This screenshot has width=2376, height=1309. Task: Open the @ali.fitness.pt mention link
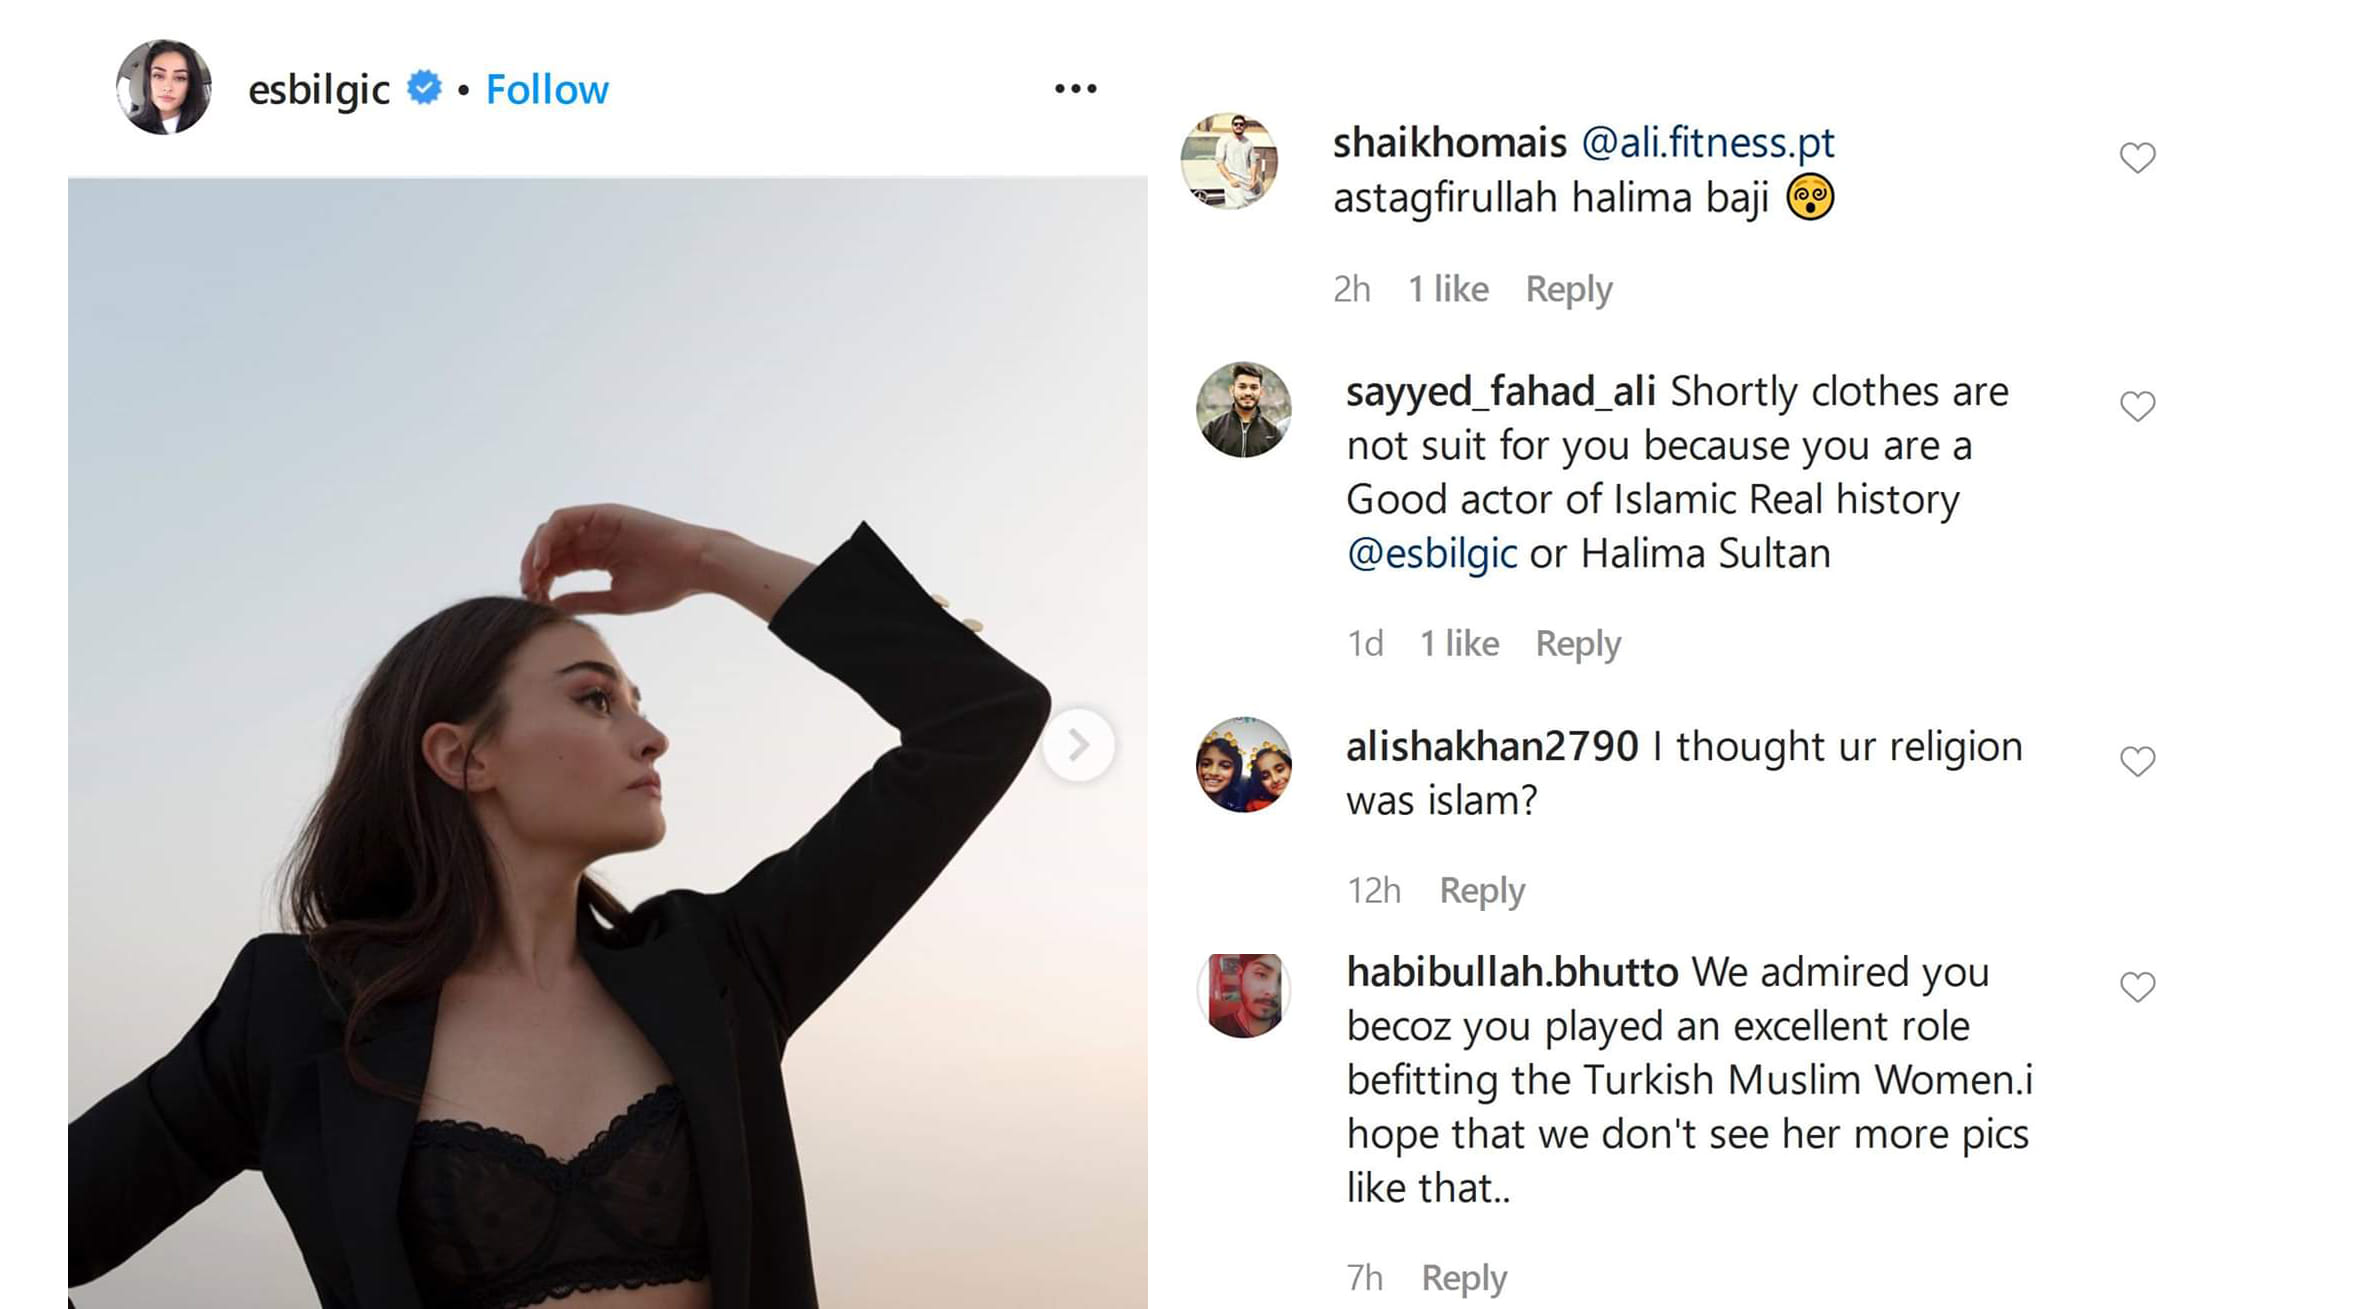pos(1707,143)
